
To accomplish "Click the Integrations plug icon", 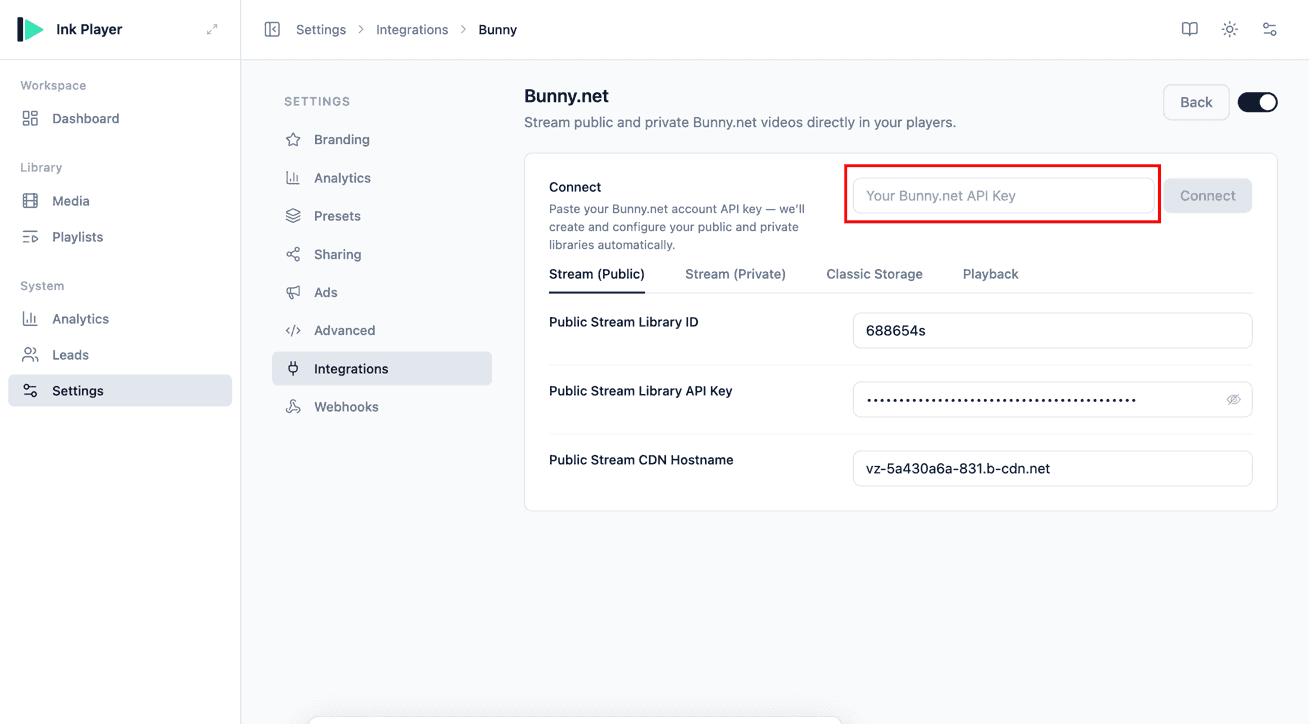I will click(x=293, y=369).
